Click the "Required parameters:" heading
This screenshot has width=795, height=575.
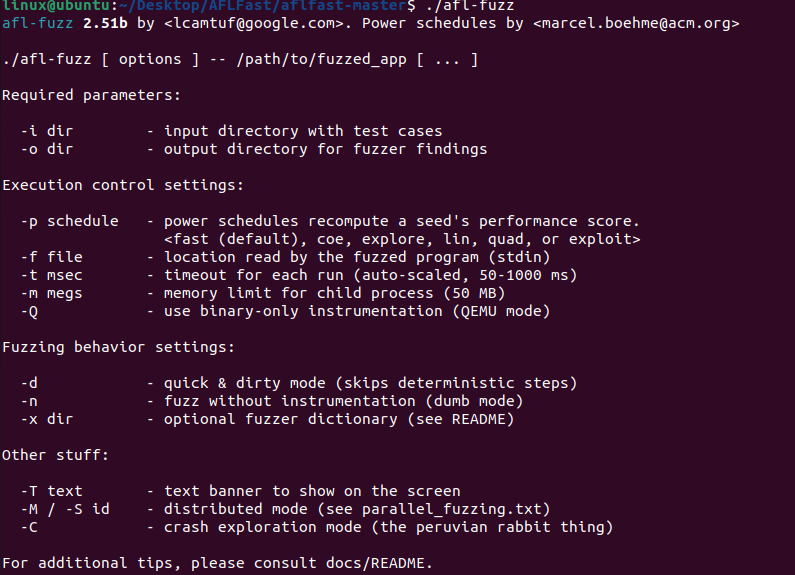(x=92, y=95)
